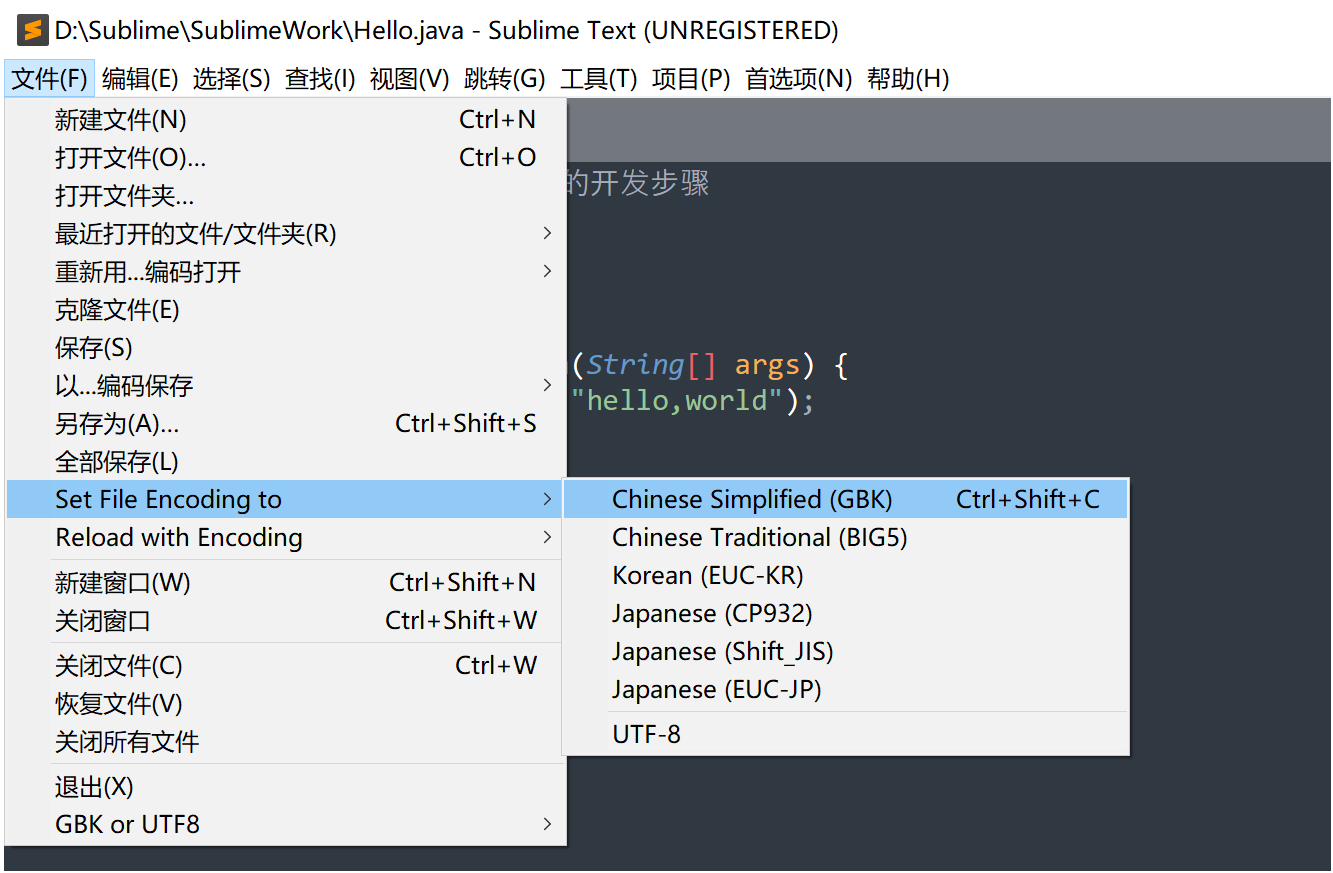Open the 选择(S) menu

(231, 78)
